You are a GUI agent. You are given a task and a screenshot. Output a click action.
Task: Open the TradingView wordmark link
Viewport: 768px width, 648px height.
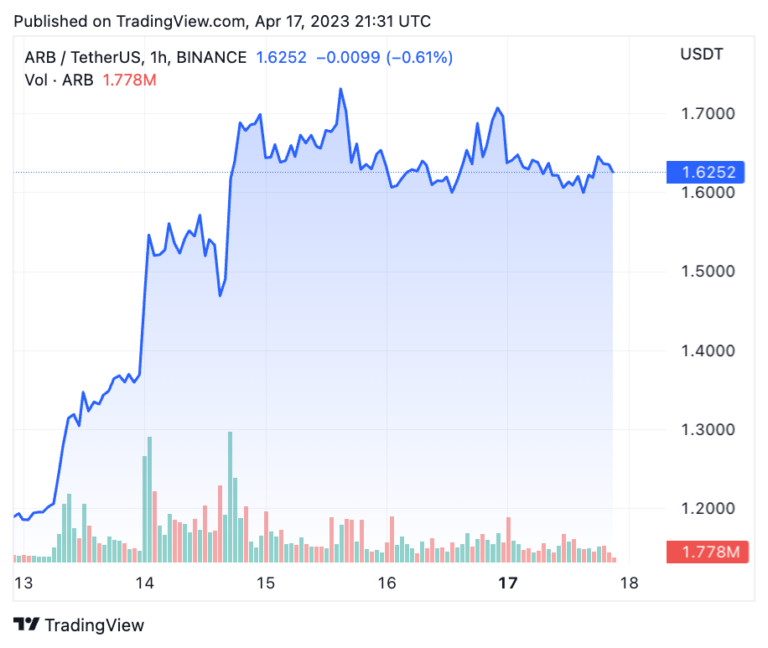click(x=95, y=625)
